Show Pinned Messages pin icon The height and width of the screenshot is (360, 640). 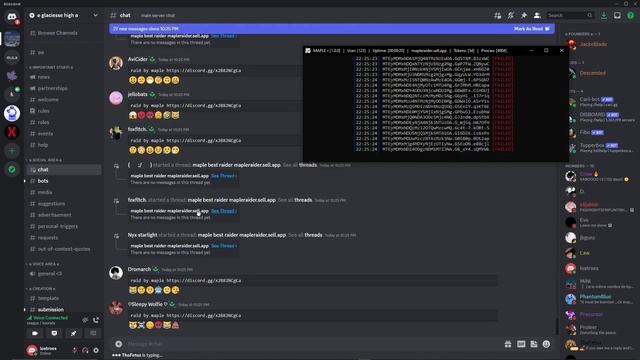524,16
